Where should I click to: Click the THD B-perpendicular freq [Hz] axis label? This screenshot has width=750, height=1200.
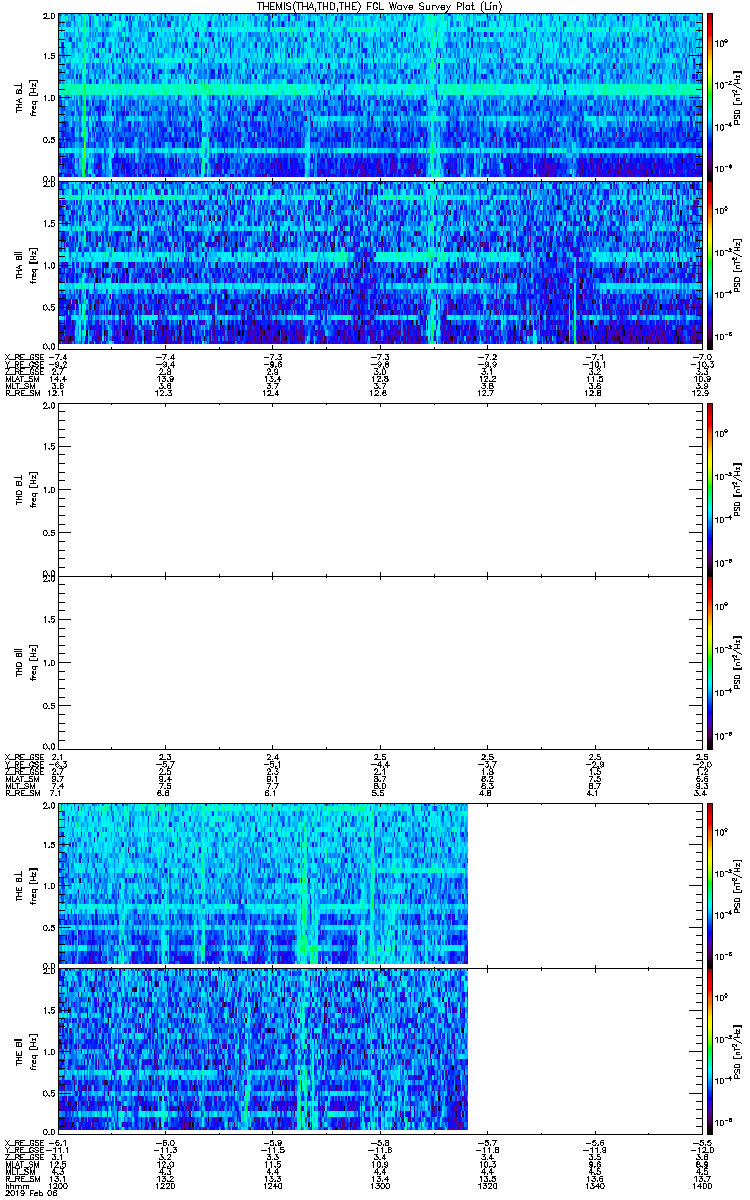coord(32,490)
